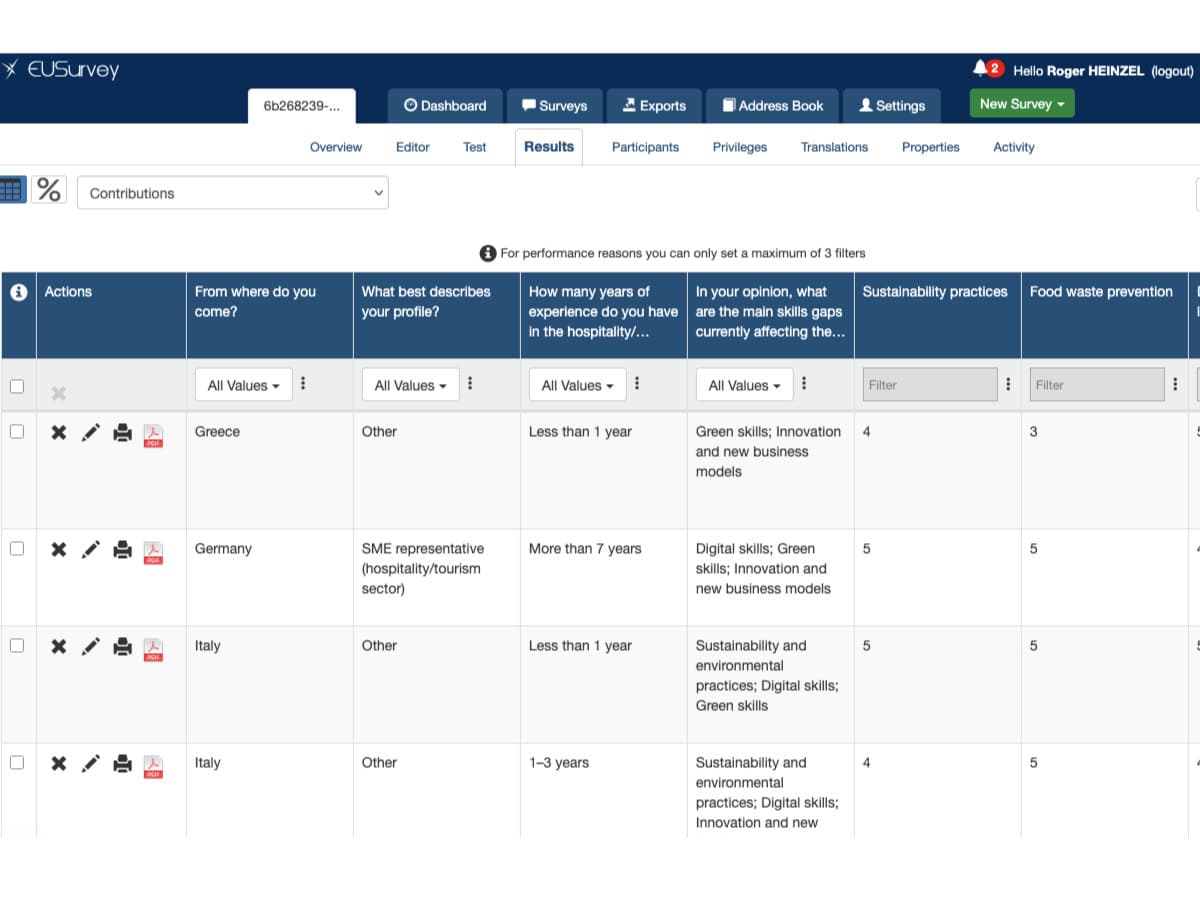
Task: Open the Surveys tab
Action: point(554,106)
